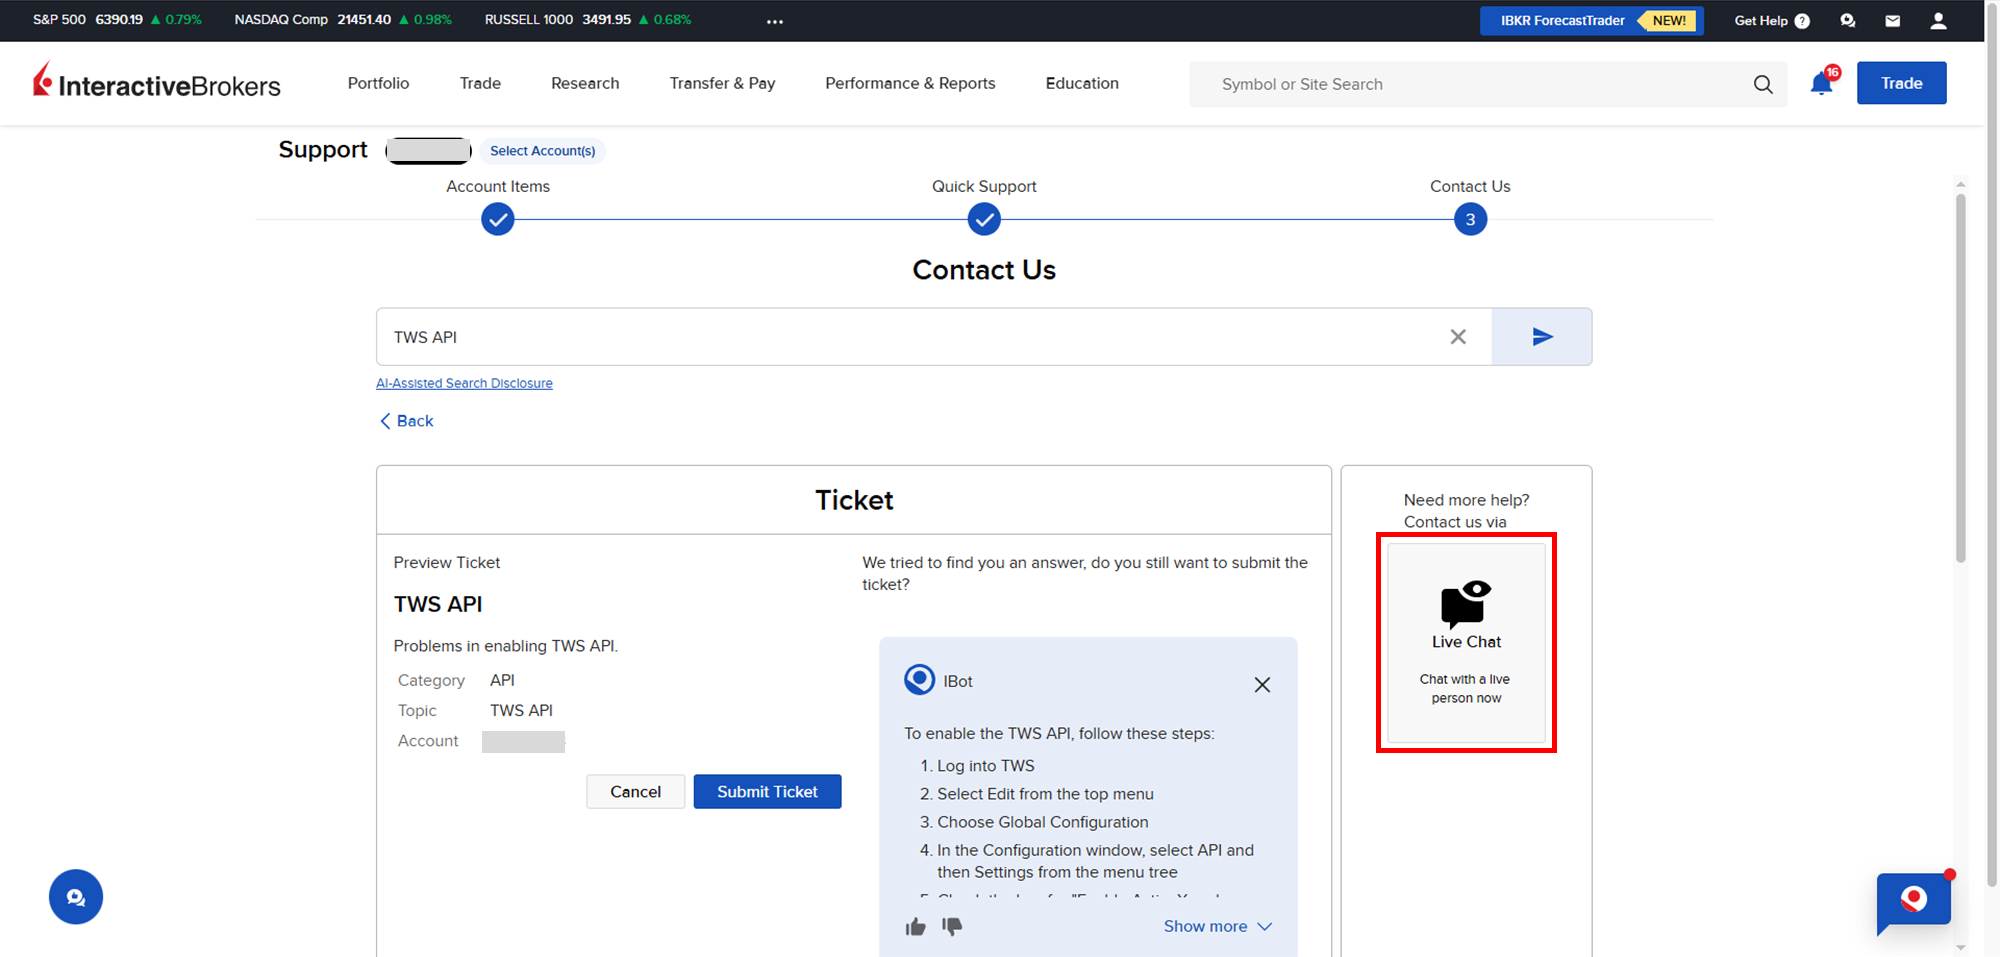
Task: Open the AI-Assisted Search Disclosure link
Action: [464, 384]
